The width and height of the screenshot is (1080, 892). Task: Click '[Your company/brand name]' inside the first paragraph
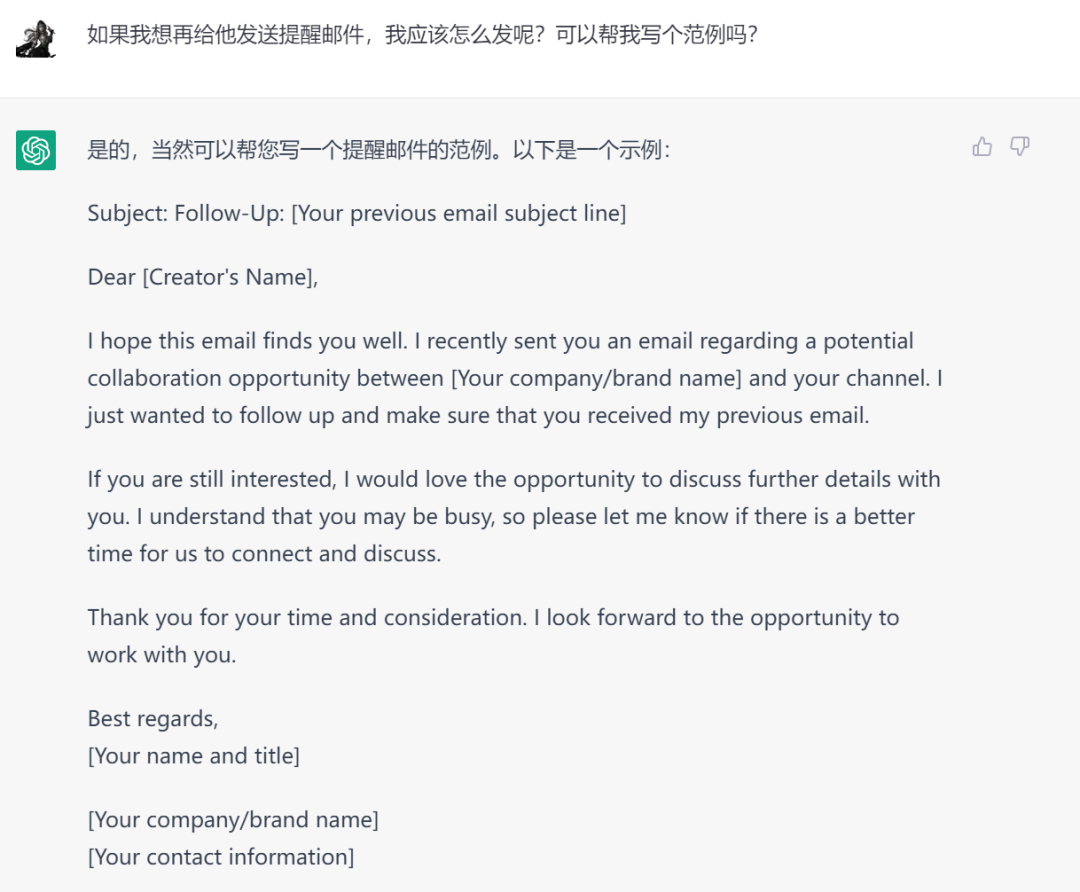[596, 378]
